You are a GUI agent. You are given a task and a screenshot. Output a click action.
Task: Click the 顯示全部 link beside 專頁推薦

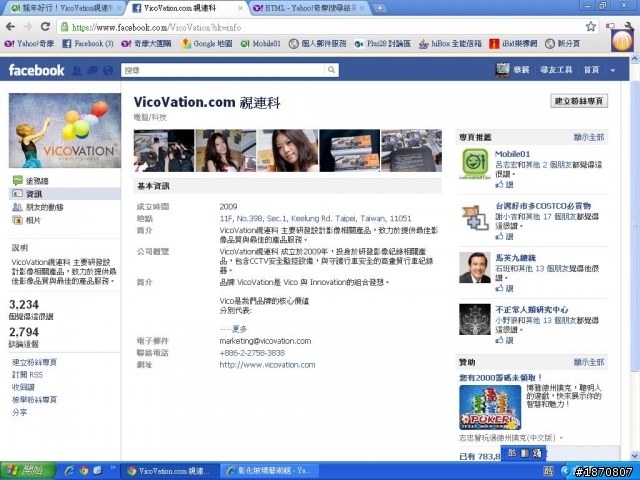(x=589, y=138)
